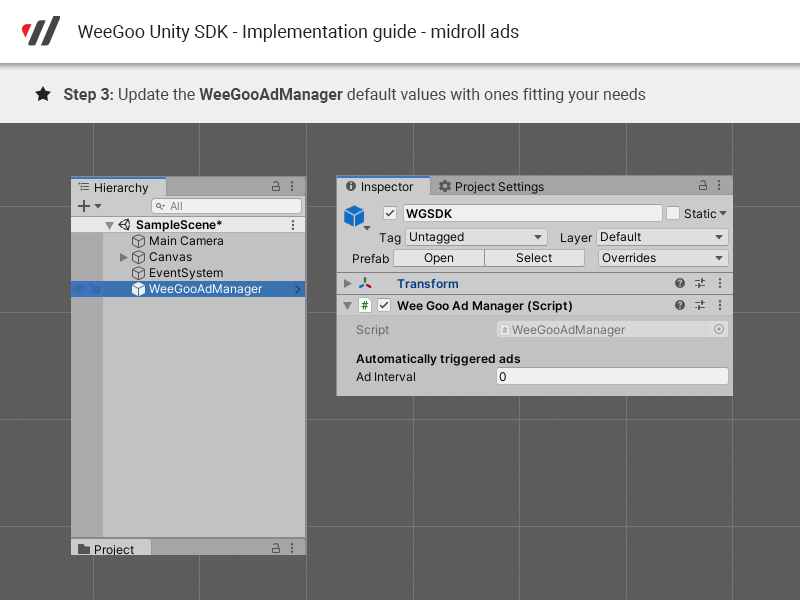The height and width of the screenshot is (600, 800).
Task: Toggle the WeeGooAdManager visibility eye icon
Action: pyautogui.click(x=79, y=289)
